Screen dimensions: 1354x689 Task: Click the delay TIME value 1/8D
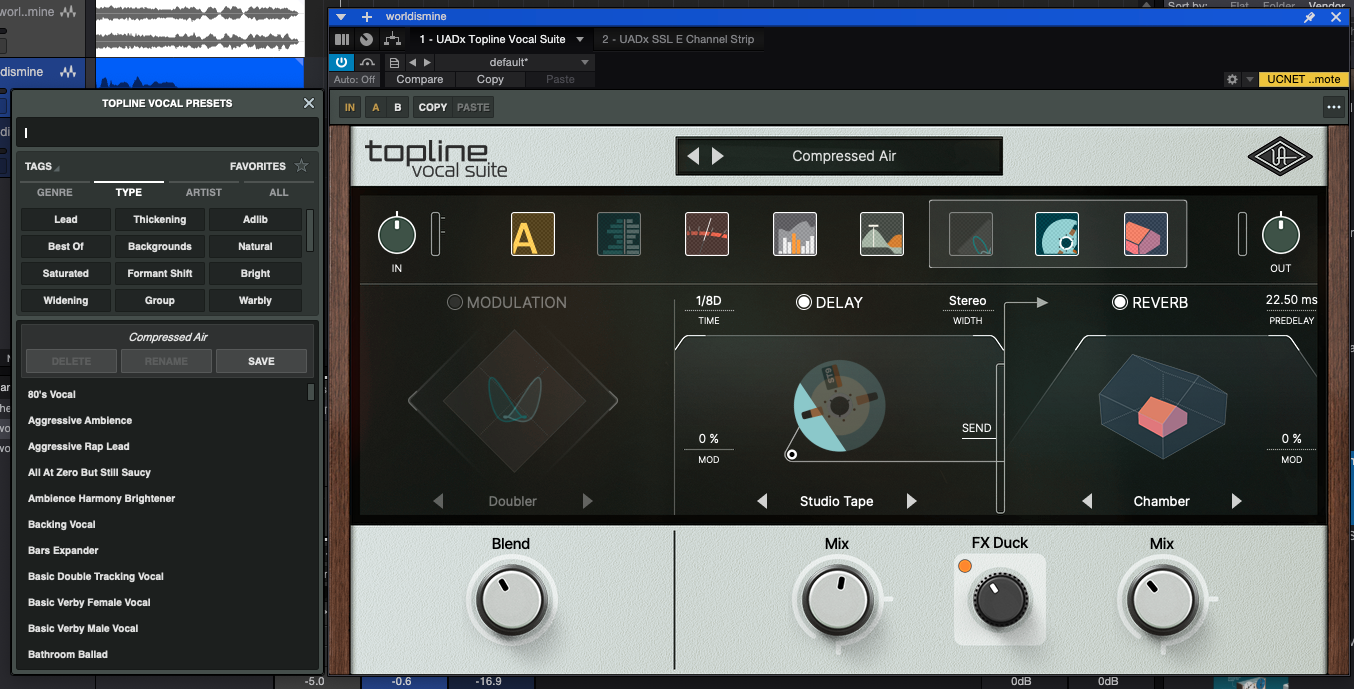(709, 301)
